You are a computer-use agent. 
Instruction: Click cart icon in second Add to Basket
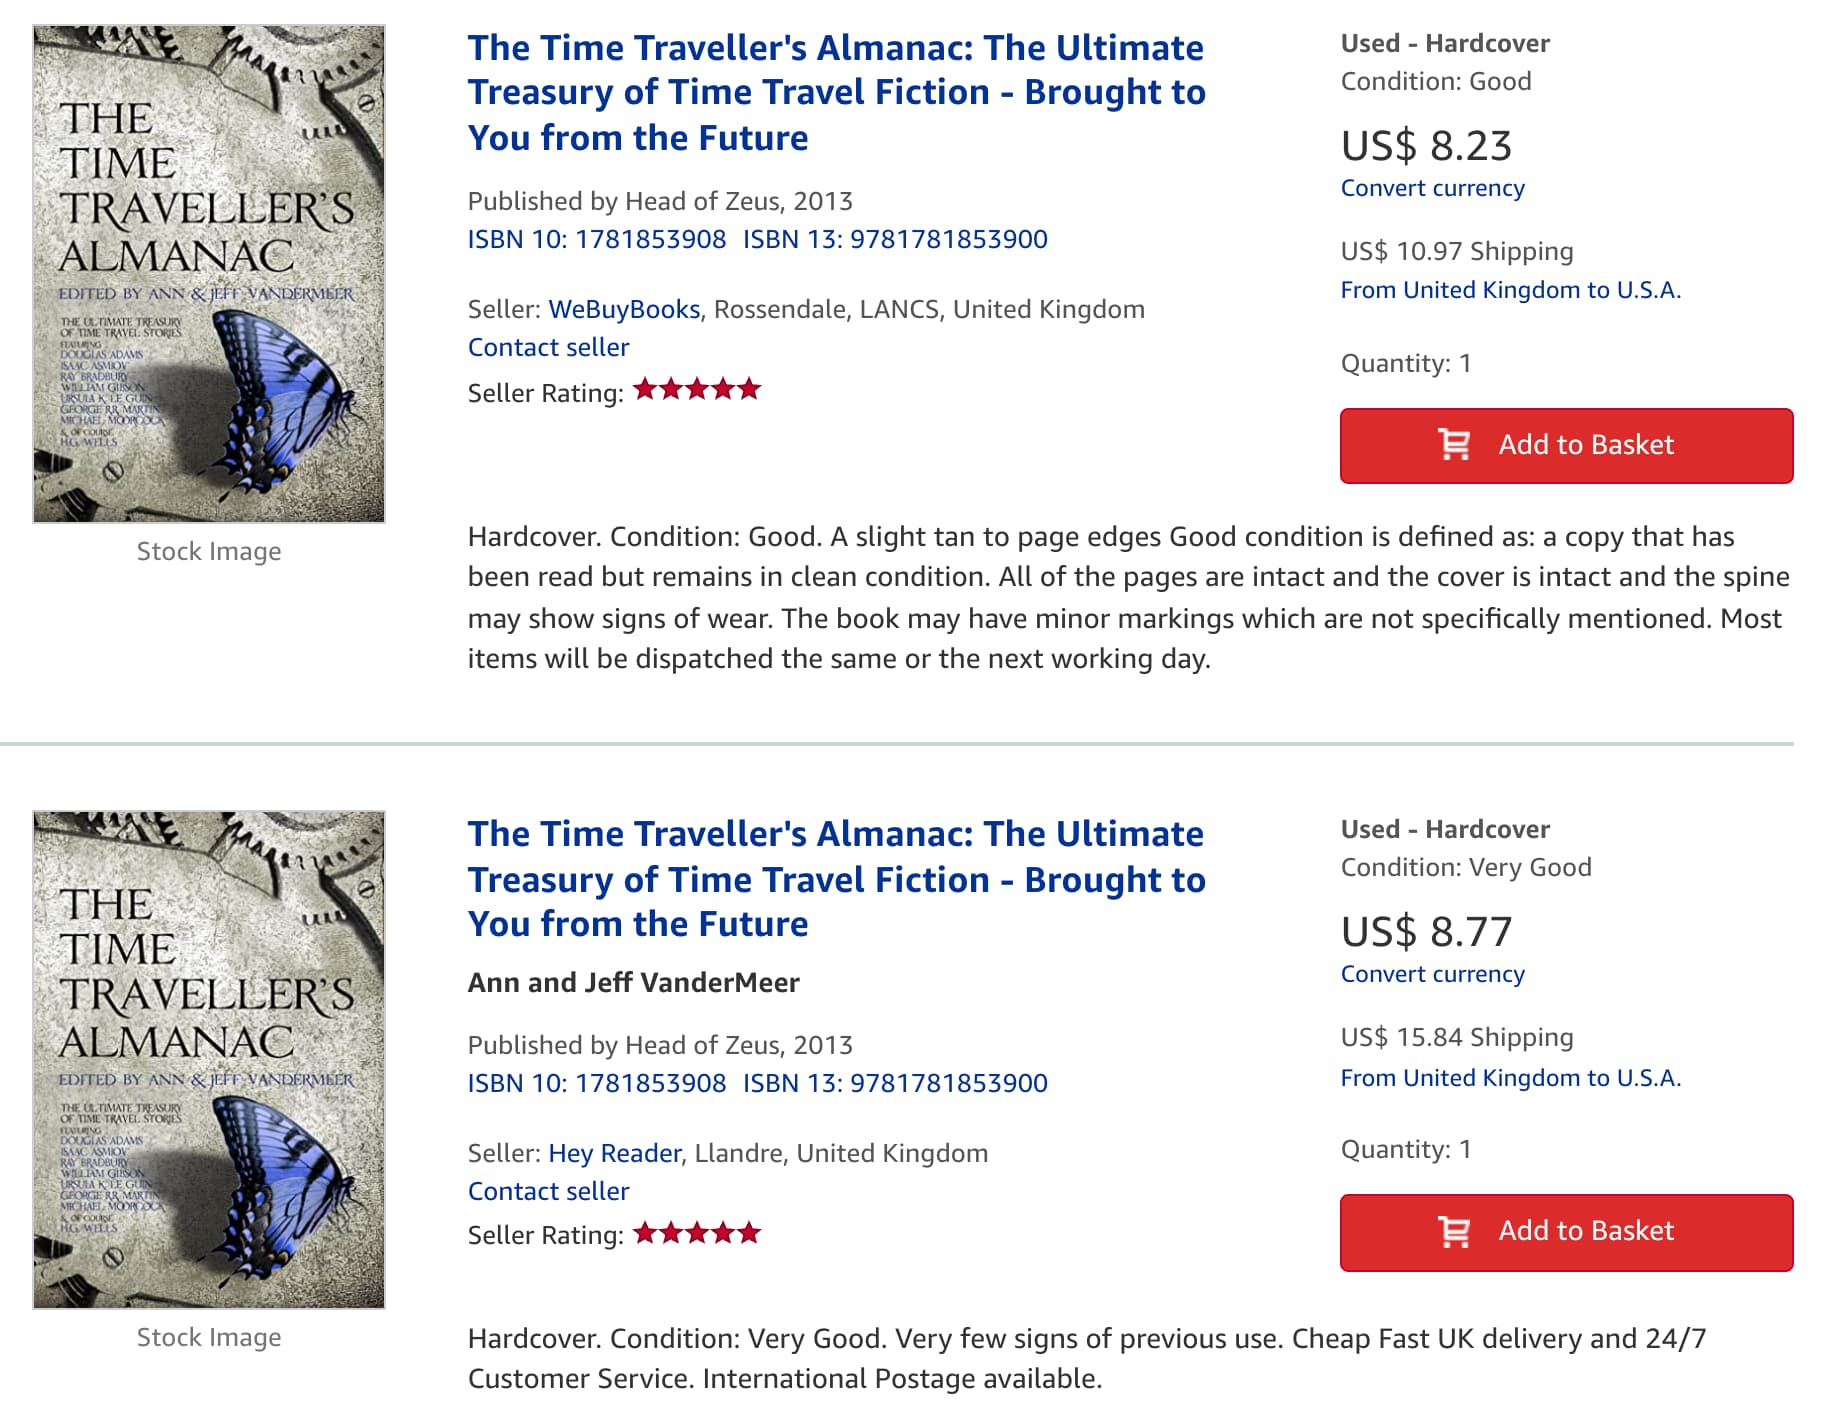tap(1454, 1232)
